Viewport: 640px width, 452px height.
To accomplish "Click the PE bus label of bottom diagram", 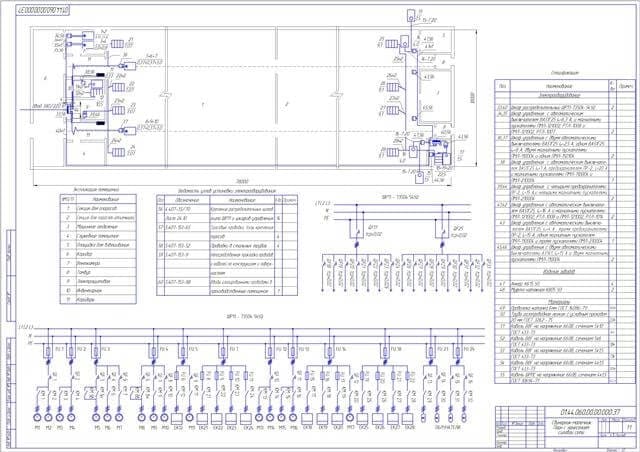I will (30, 343).
